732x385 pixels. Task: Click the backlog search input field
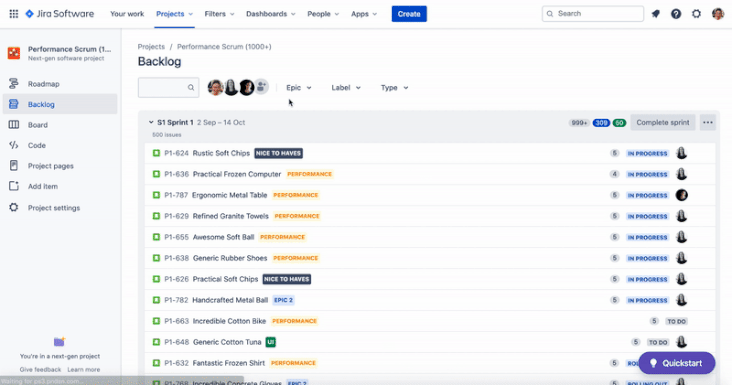pos(169,88)
